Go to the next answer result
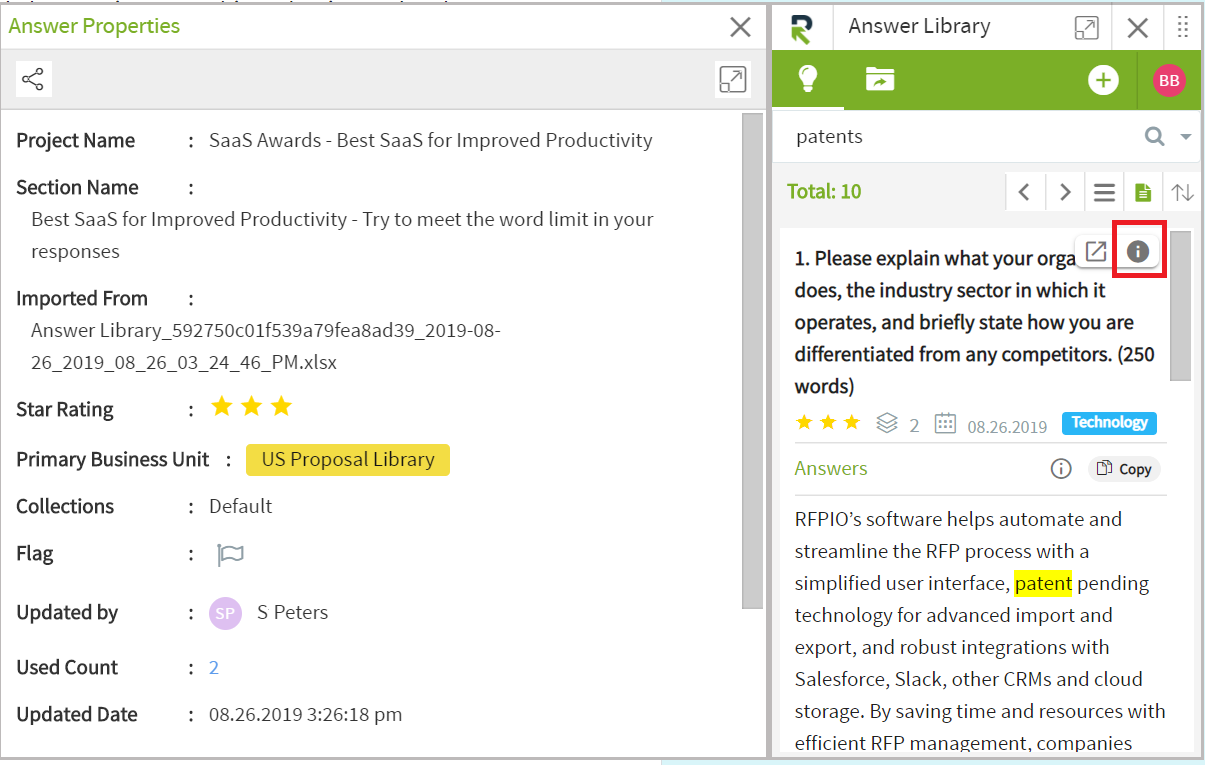 [x=1065, y=192]
